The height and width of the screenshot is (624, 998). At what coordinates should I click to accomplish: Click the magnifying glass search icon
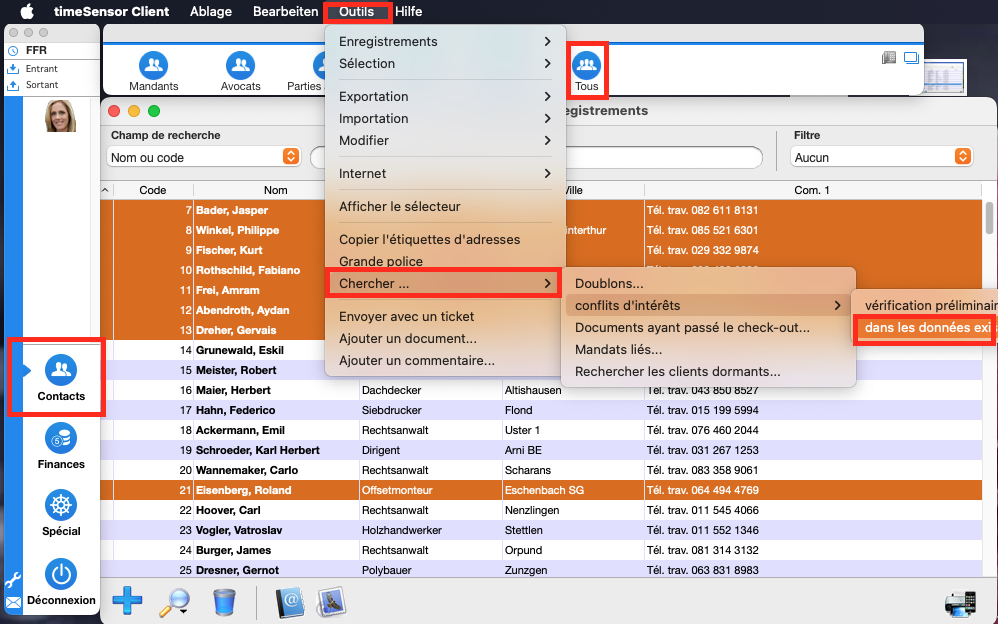(174, 602)
